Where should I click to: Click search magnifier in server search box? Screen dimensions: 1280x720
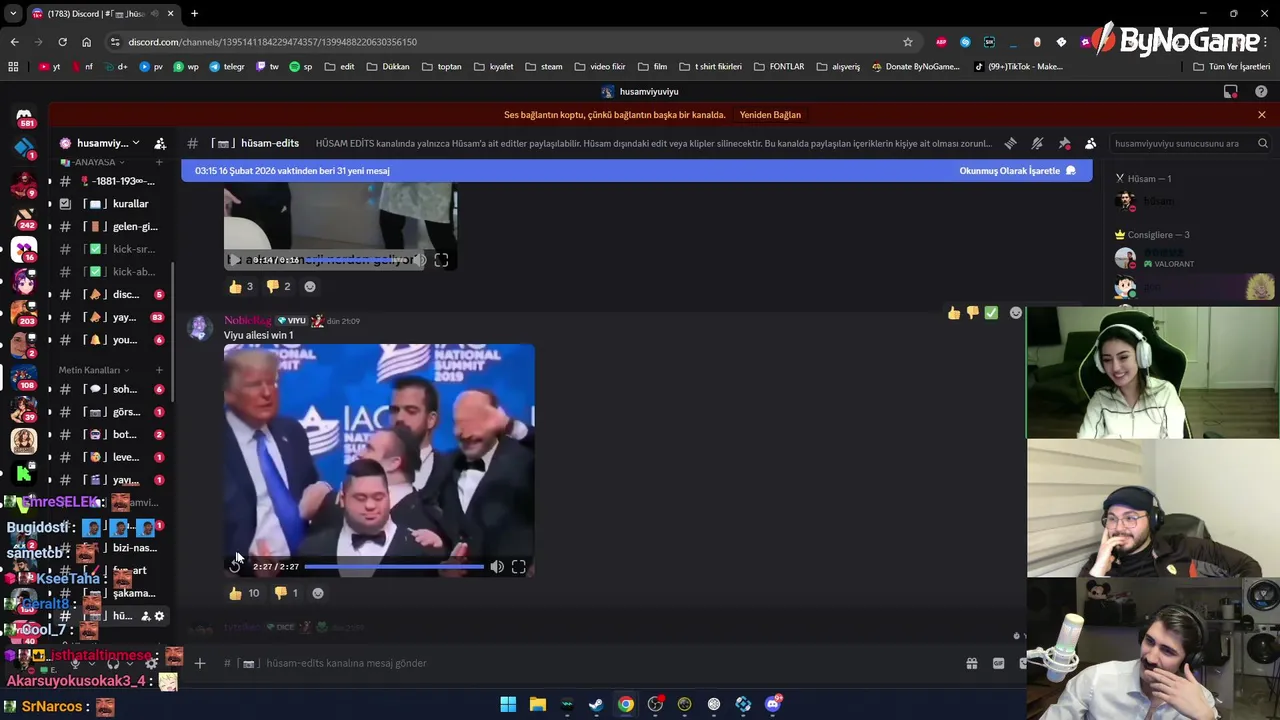point(1263,143)
